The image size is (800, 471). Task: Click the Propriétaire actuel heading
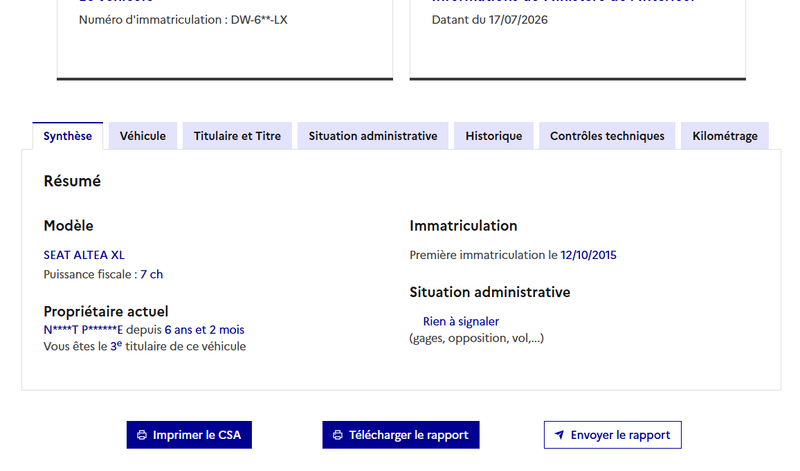coord(106,311)
